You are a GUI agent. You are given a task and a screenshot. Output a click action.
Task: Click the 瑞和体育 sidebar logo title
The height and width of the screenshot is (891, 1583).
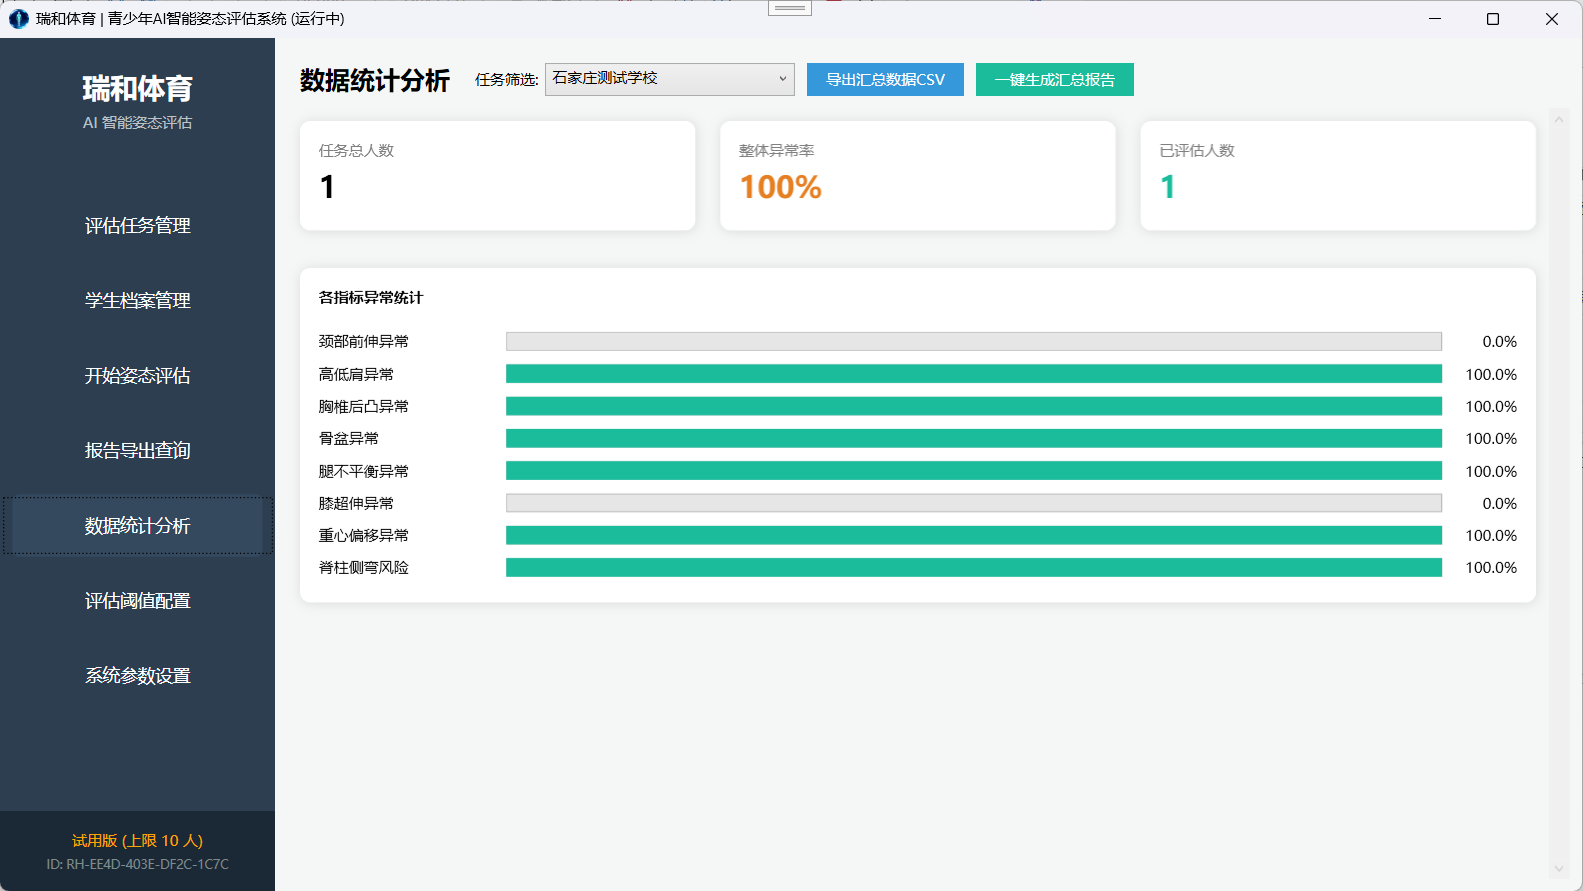coord(137,89)
